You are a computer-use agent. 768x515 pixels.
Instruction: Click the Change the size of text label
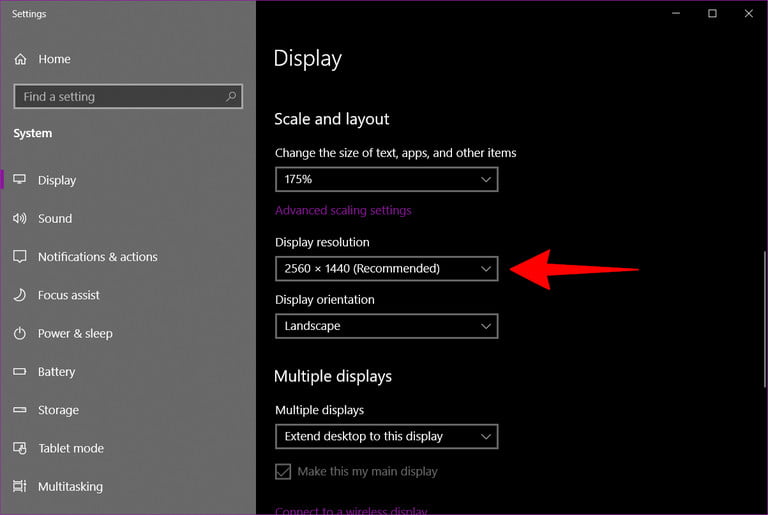(395, 153)
